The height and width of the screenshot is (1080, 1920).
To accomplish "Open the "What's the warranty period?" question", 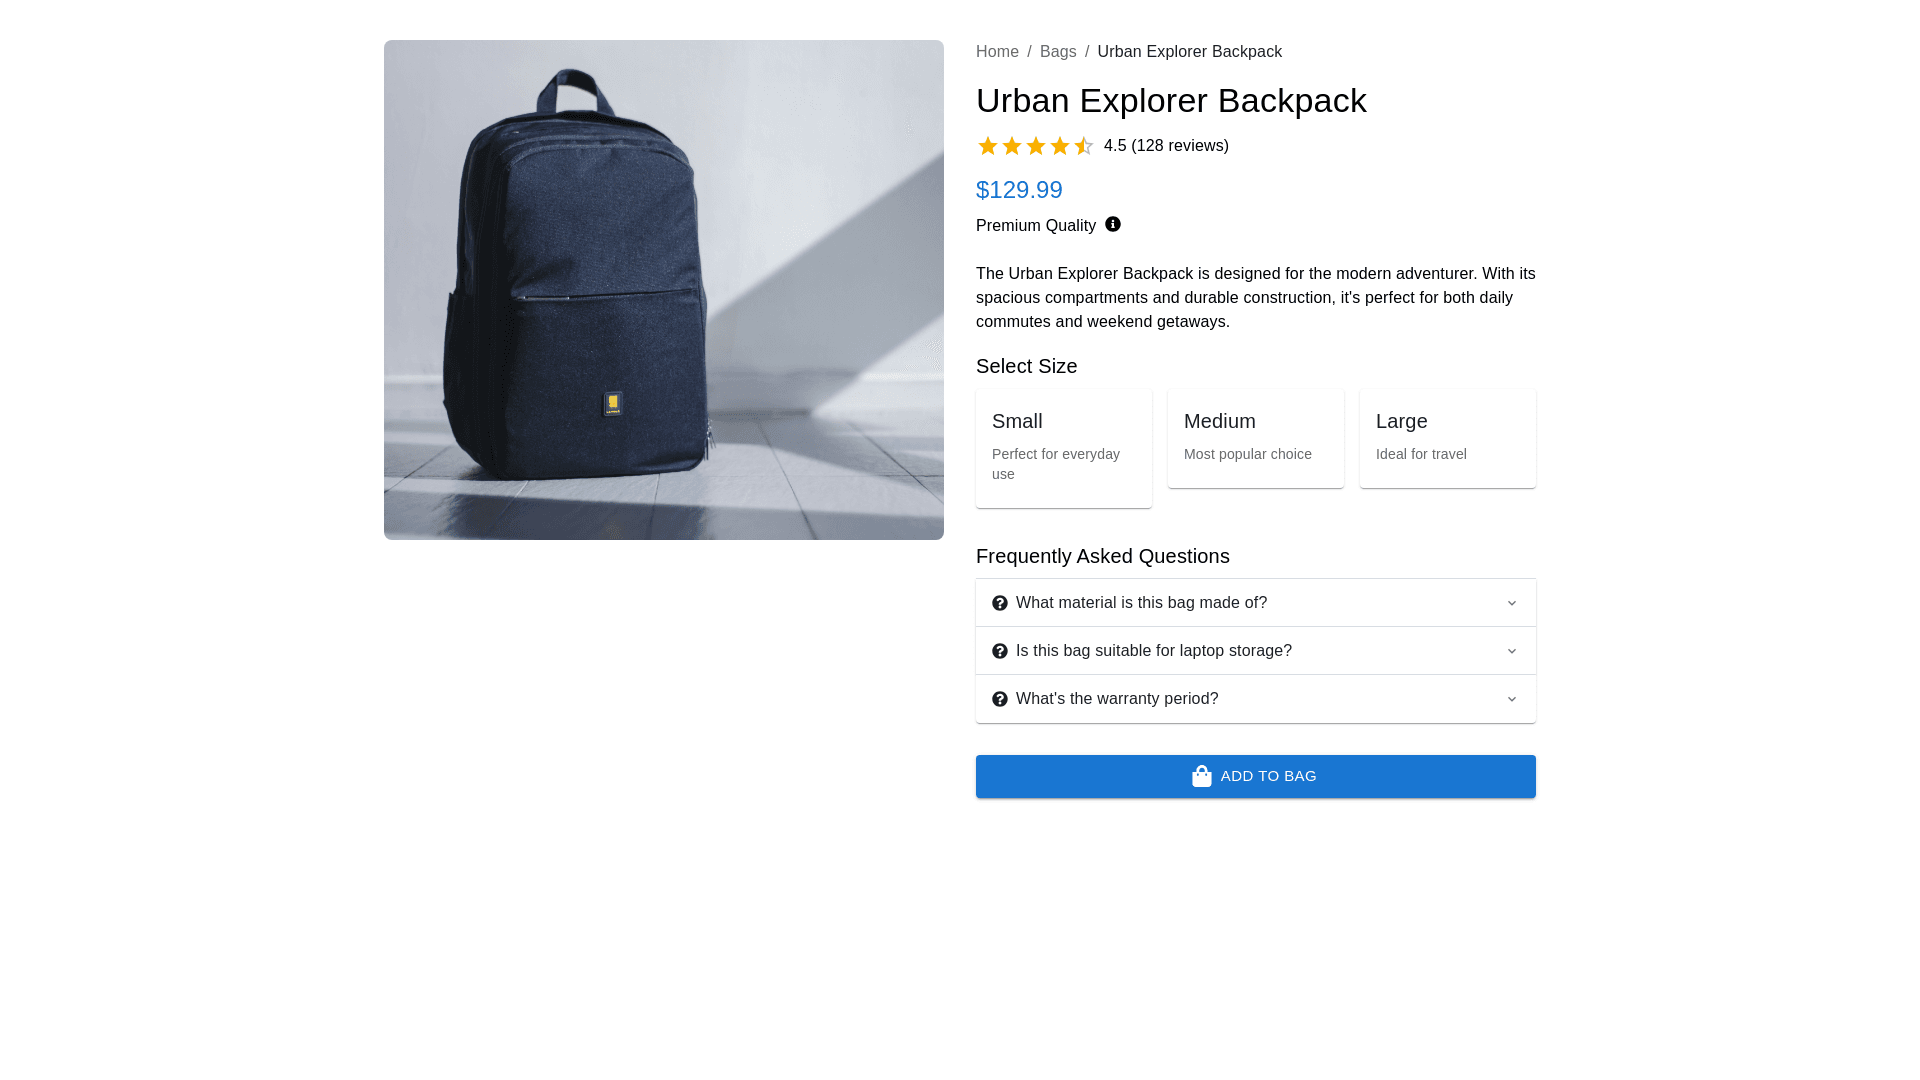I will click(1117, 699).
